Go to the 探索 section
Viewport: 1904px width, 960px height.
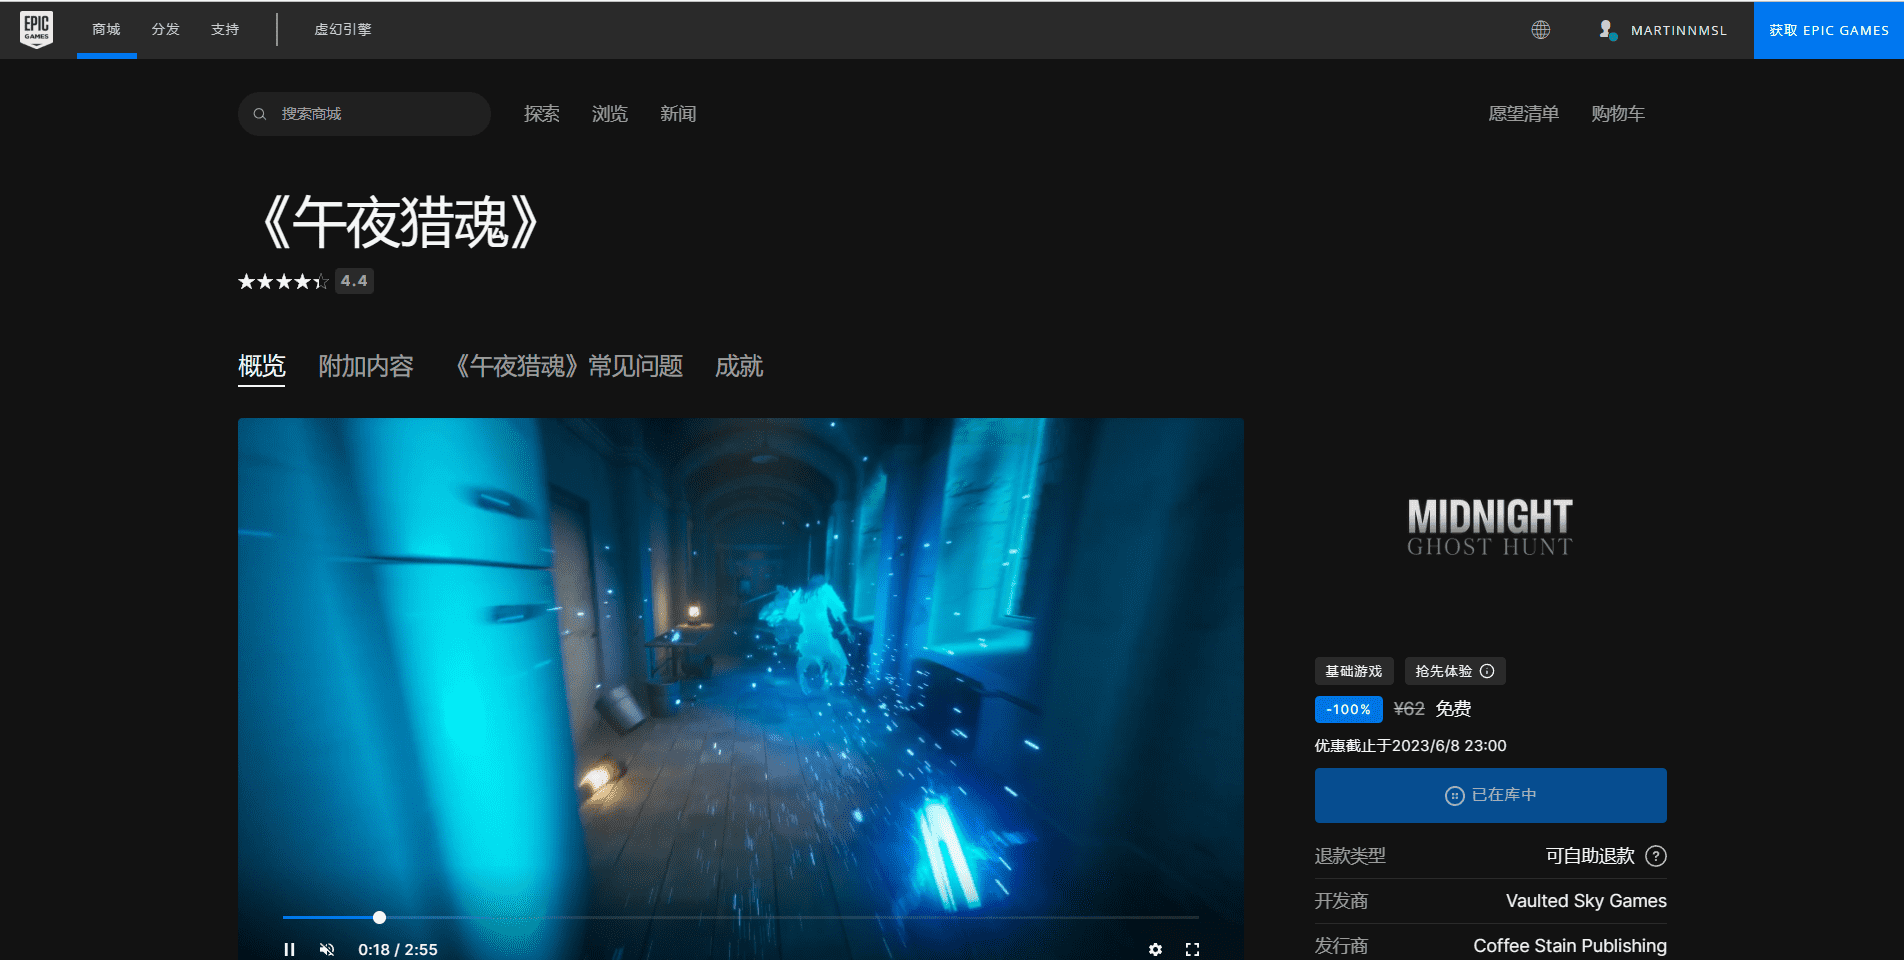point(542,114)
